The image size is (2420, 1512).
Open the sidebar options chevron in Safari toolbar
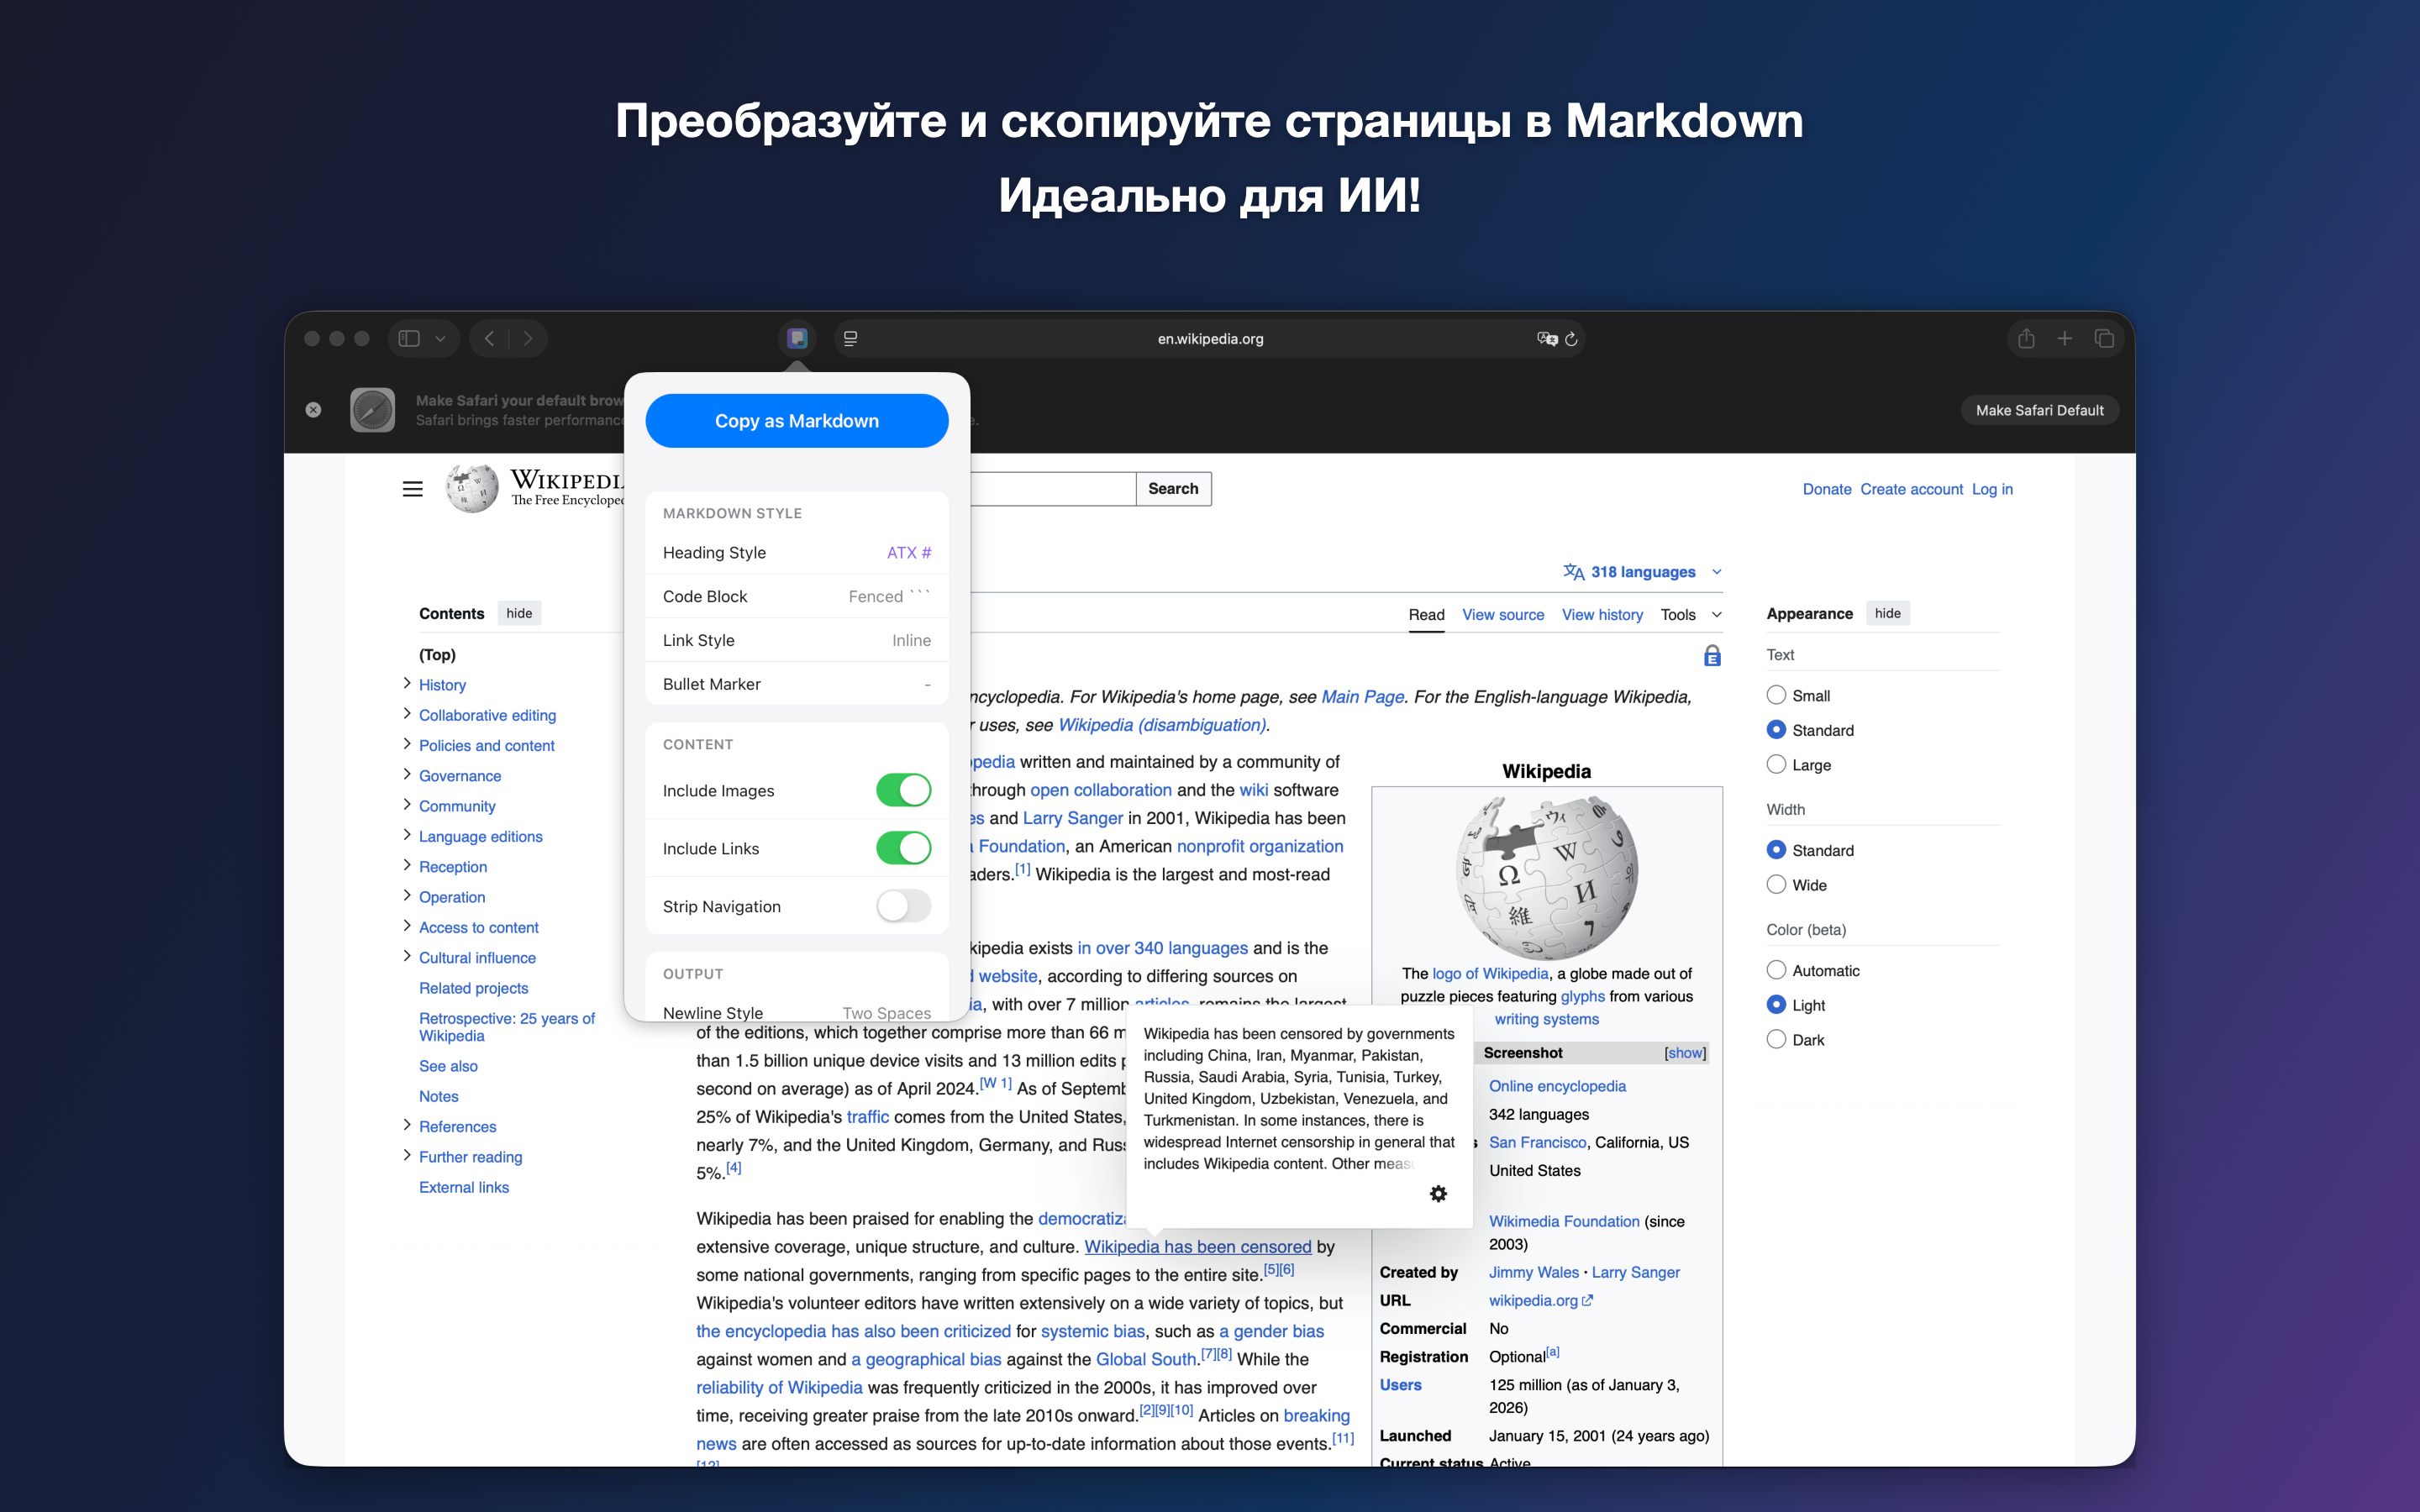(x=440, y=338)
